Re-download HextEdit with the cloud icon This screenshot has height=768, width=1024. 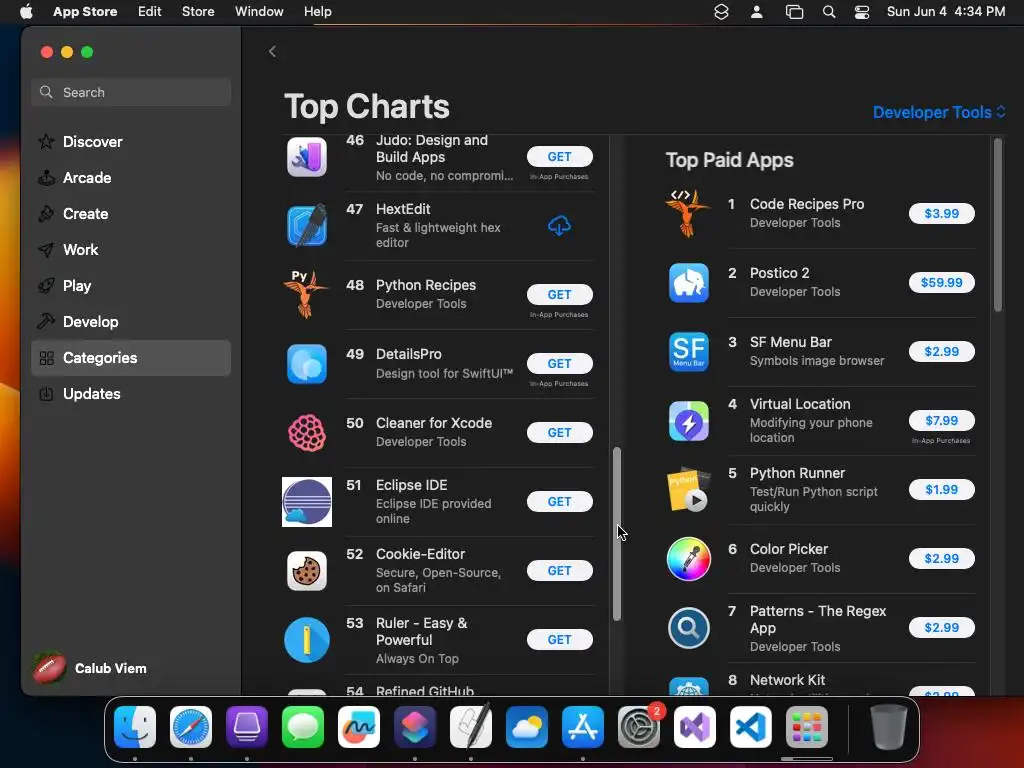(x=559, y=226)
